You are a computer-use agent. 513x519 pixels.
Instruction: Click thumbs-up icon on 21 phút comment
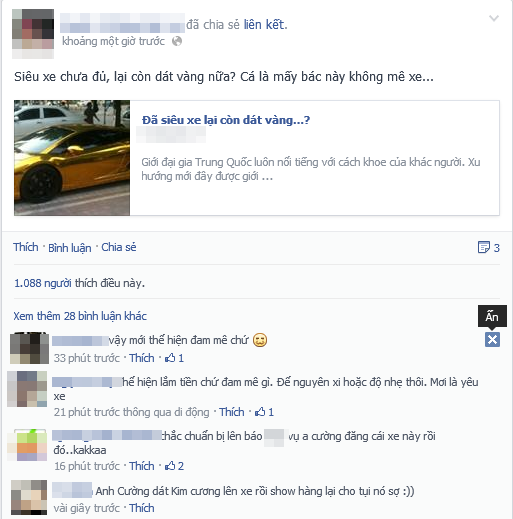click(260, 412)
